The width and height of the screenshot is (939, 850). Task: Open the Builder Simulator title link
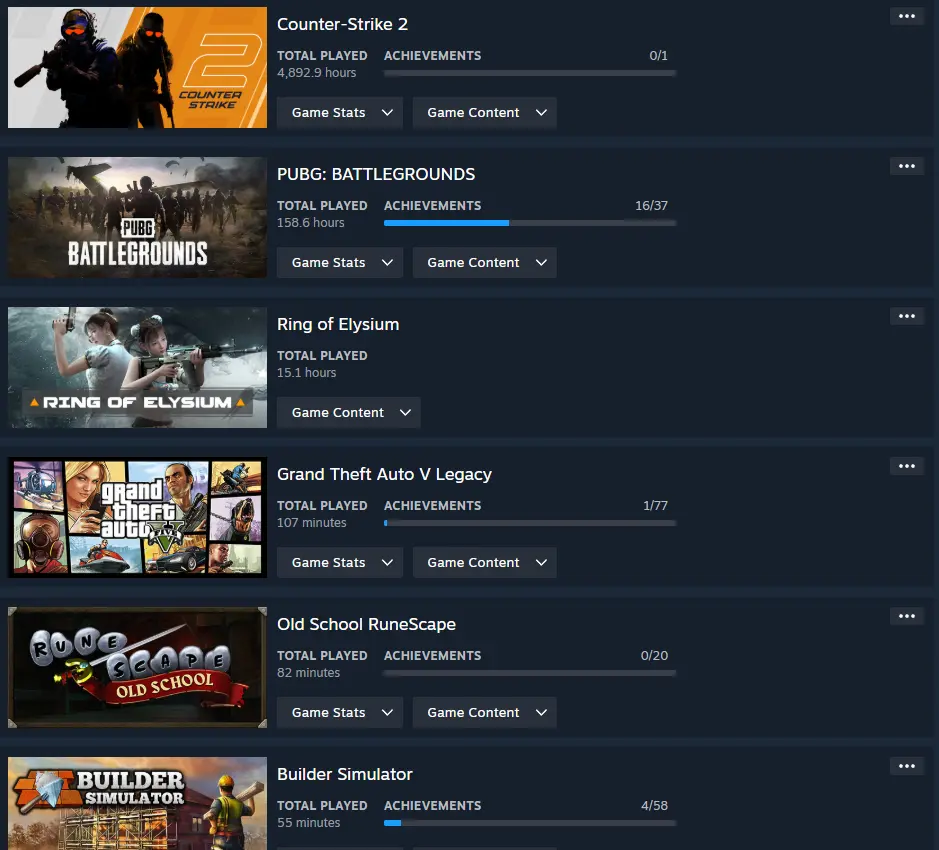tap(345, 775)
